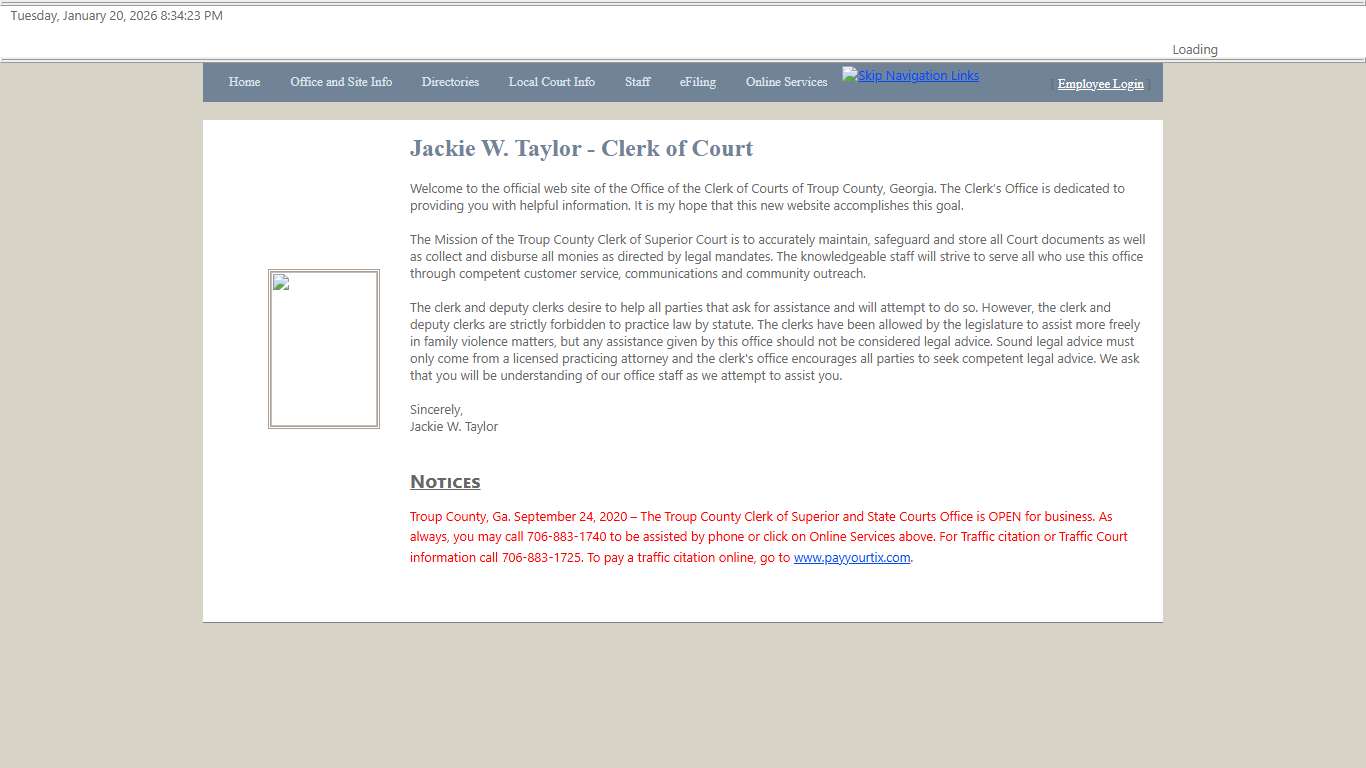1366x768 pixels.
Task: Click the framed image border box
Action: pos(323,348)
